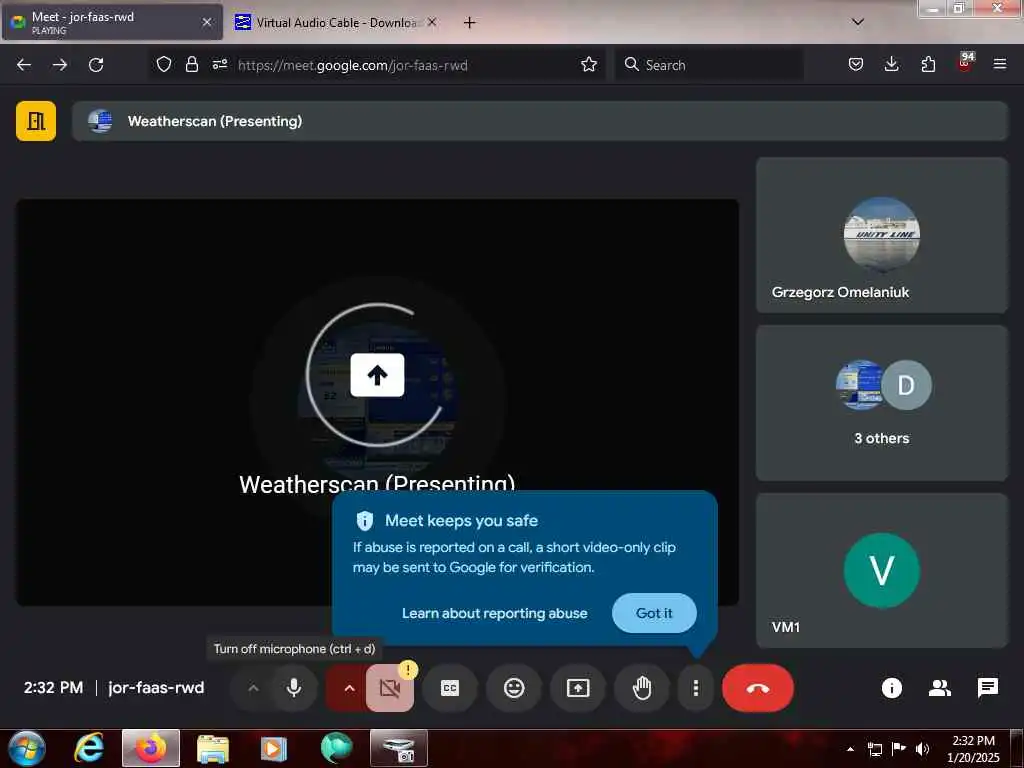Viewport: 1024px width, 768px height.
Task: Bookmark this page with the star
Action: [x=588, y=64]
